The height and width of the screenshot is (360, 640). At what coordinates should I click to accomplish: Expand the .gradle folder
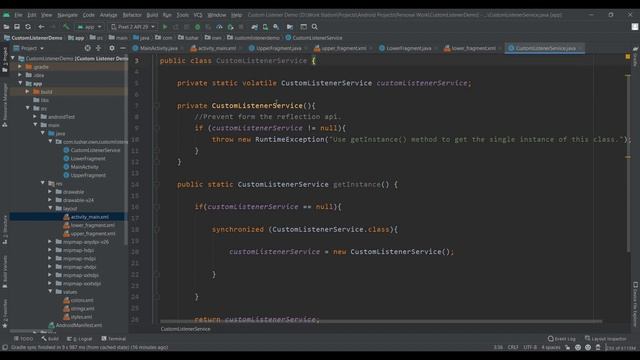click(20, 67)
